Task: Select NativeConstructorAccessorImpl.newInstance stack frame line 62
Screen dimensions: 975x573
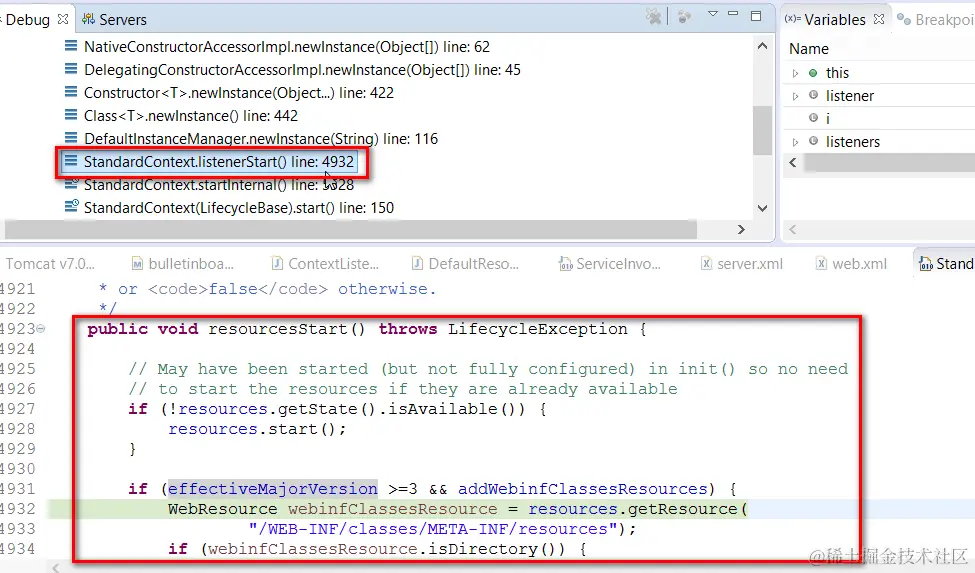Action: pyautogui.click(x=287, y=47)
